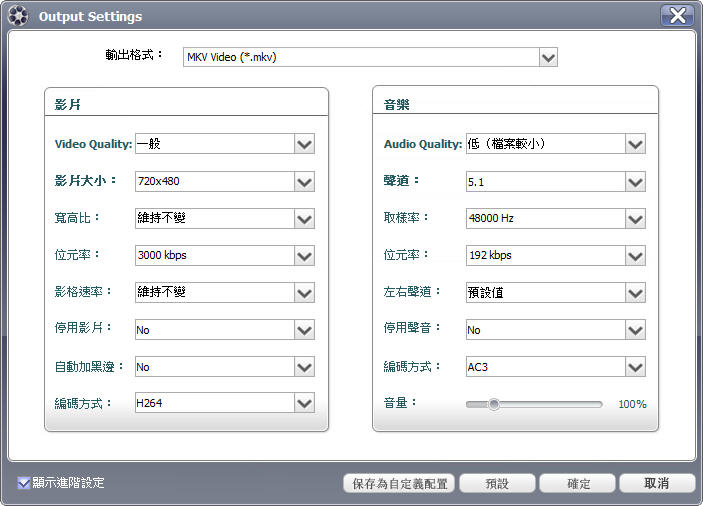Open the 停用聲音 dropdown

click(555, 330)
